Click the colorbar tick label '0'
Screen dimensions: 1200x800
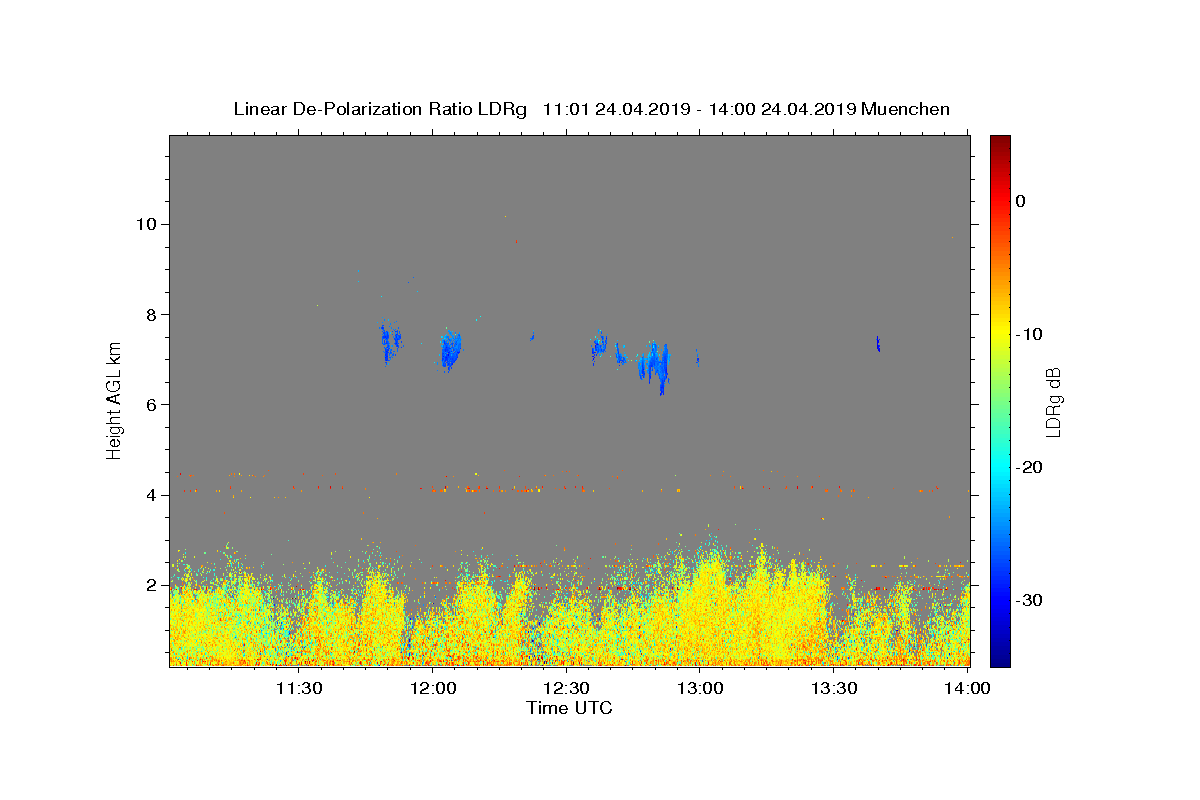pos(1021,201)
